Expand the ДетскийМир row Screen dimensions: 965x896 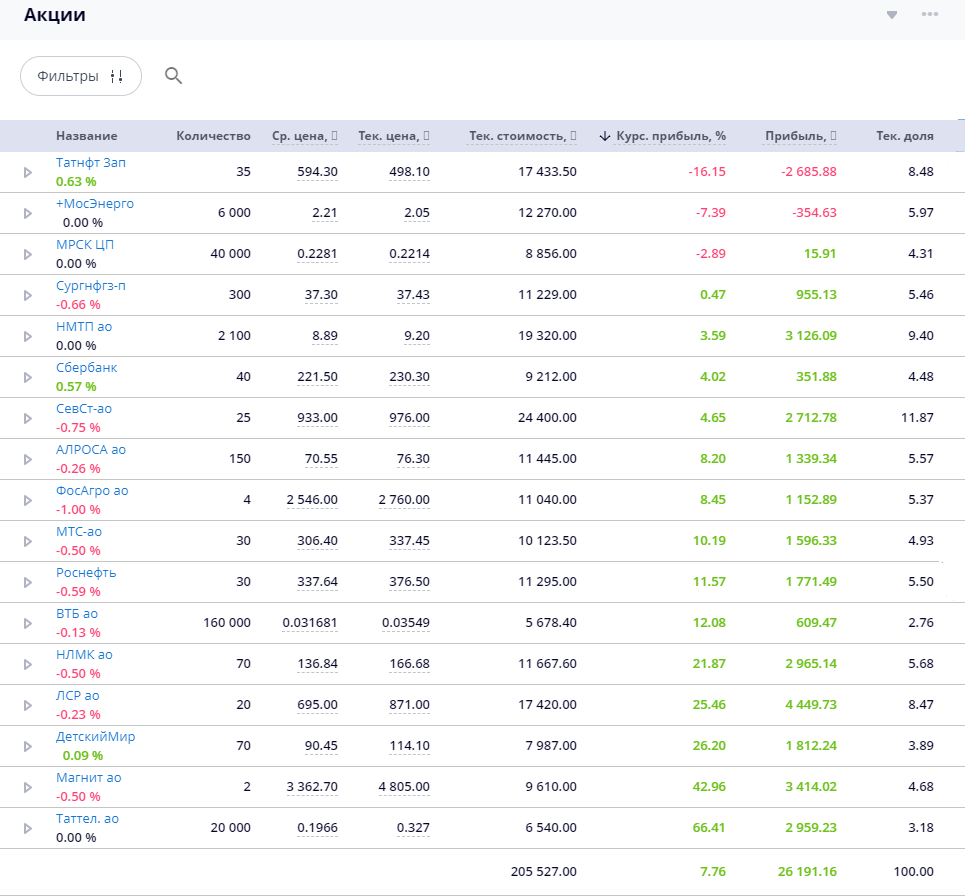click(x=28, y=746)
